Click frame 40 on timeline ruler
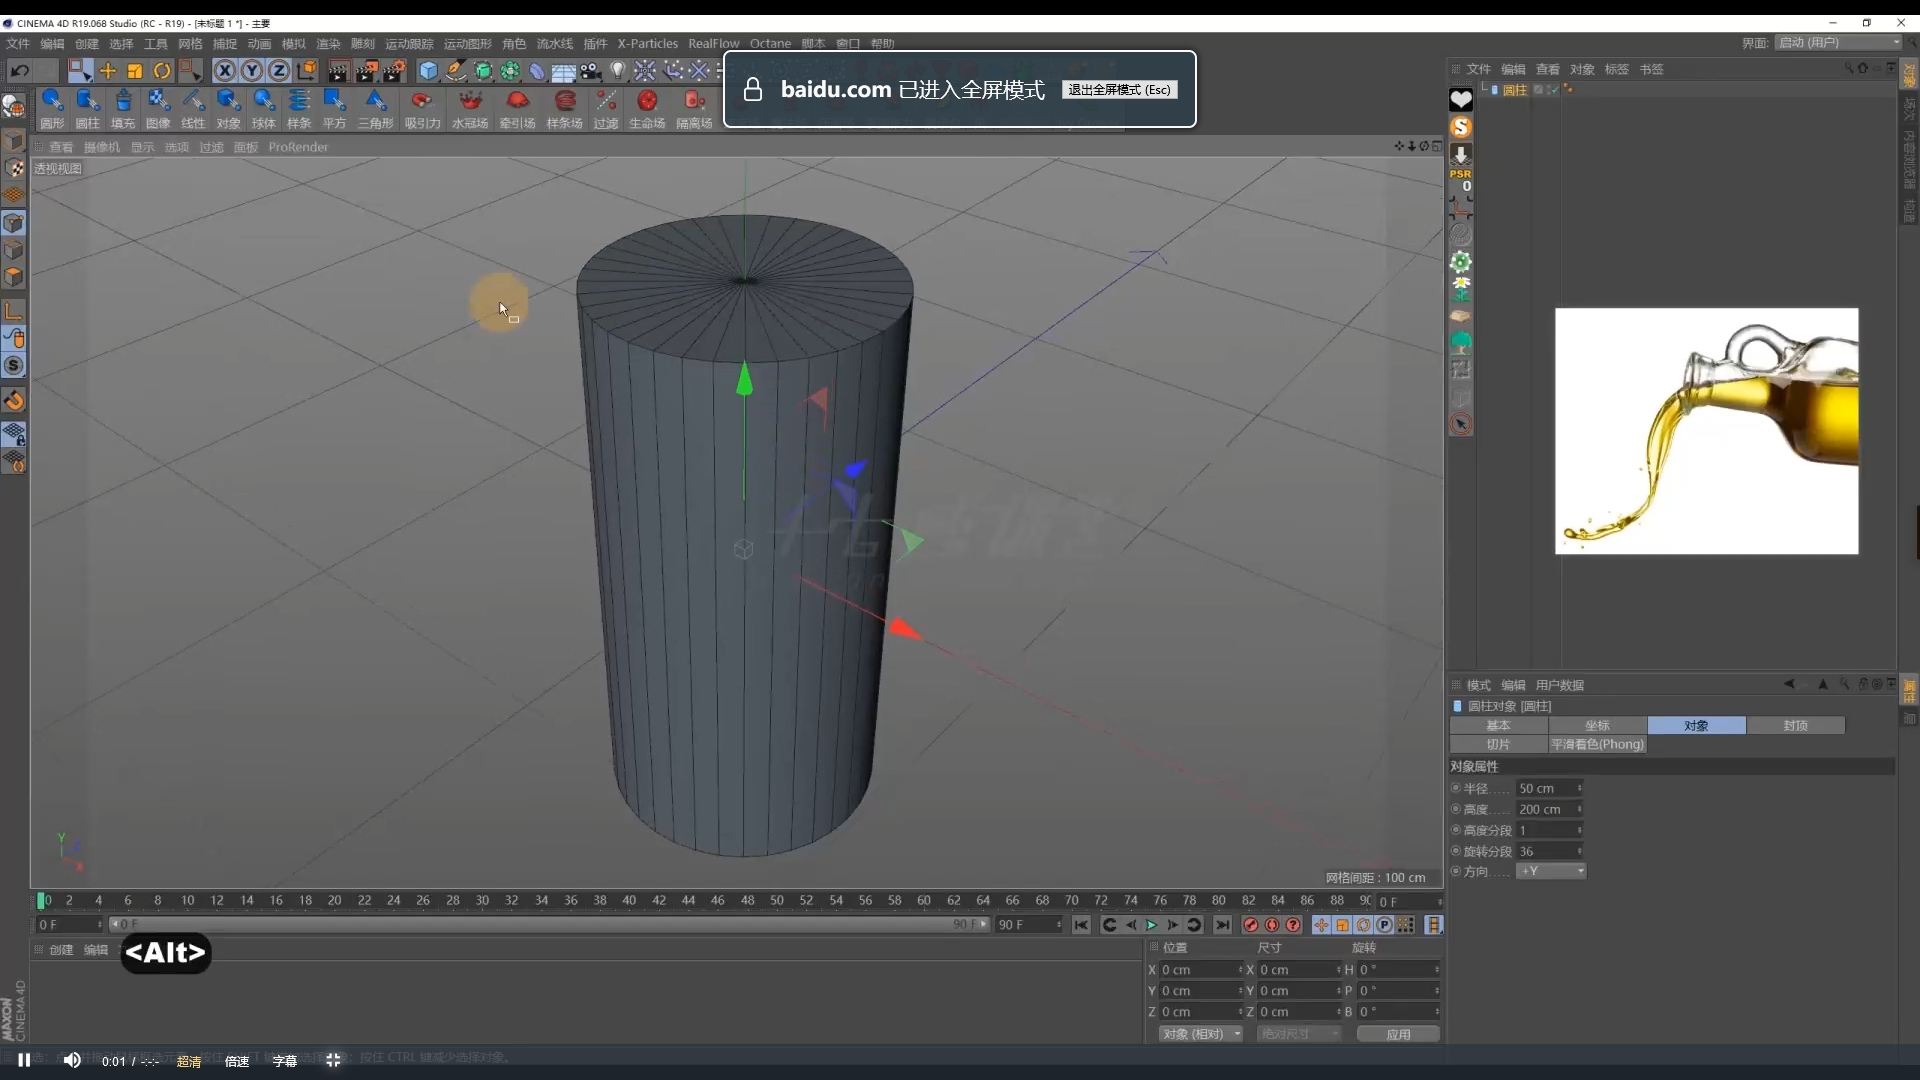 (x=629, y=900)
